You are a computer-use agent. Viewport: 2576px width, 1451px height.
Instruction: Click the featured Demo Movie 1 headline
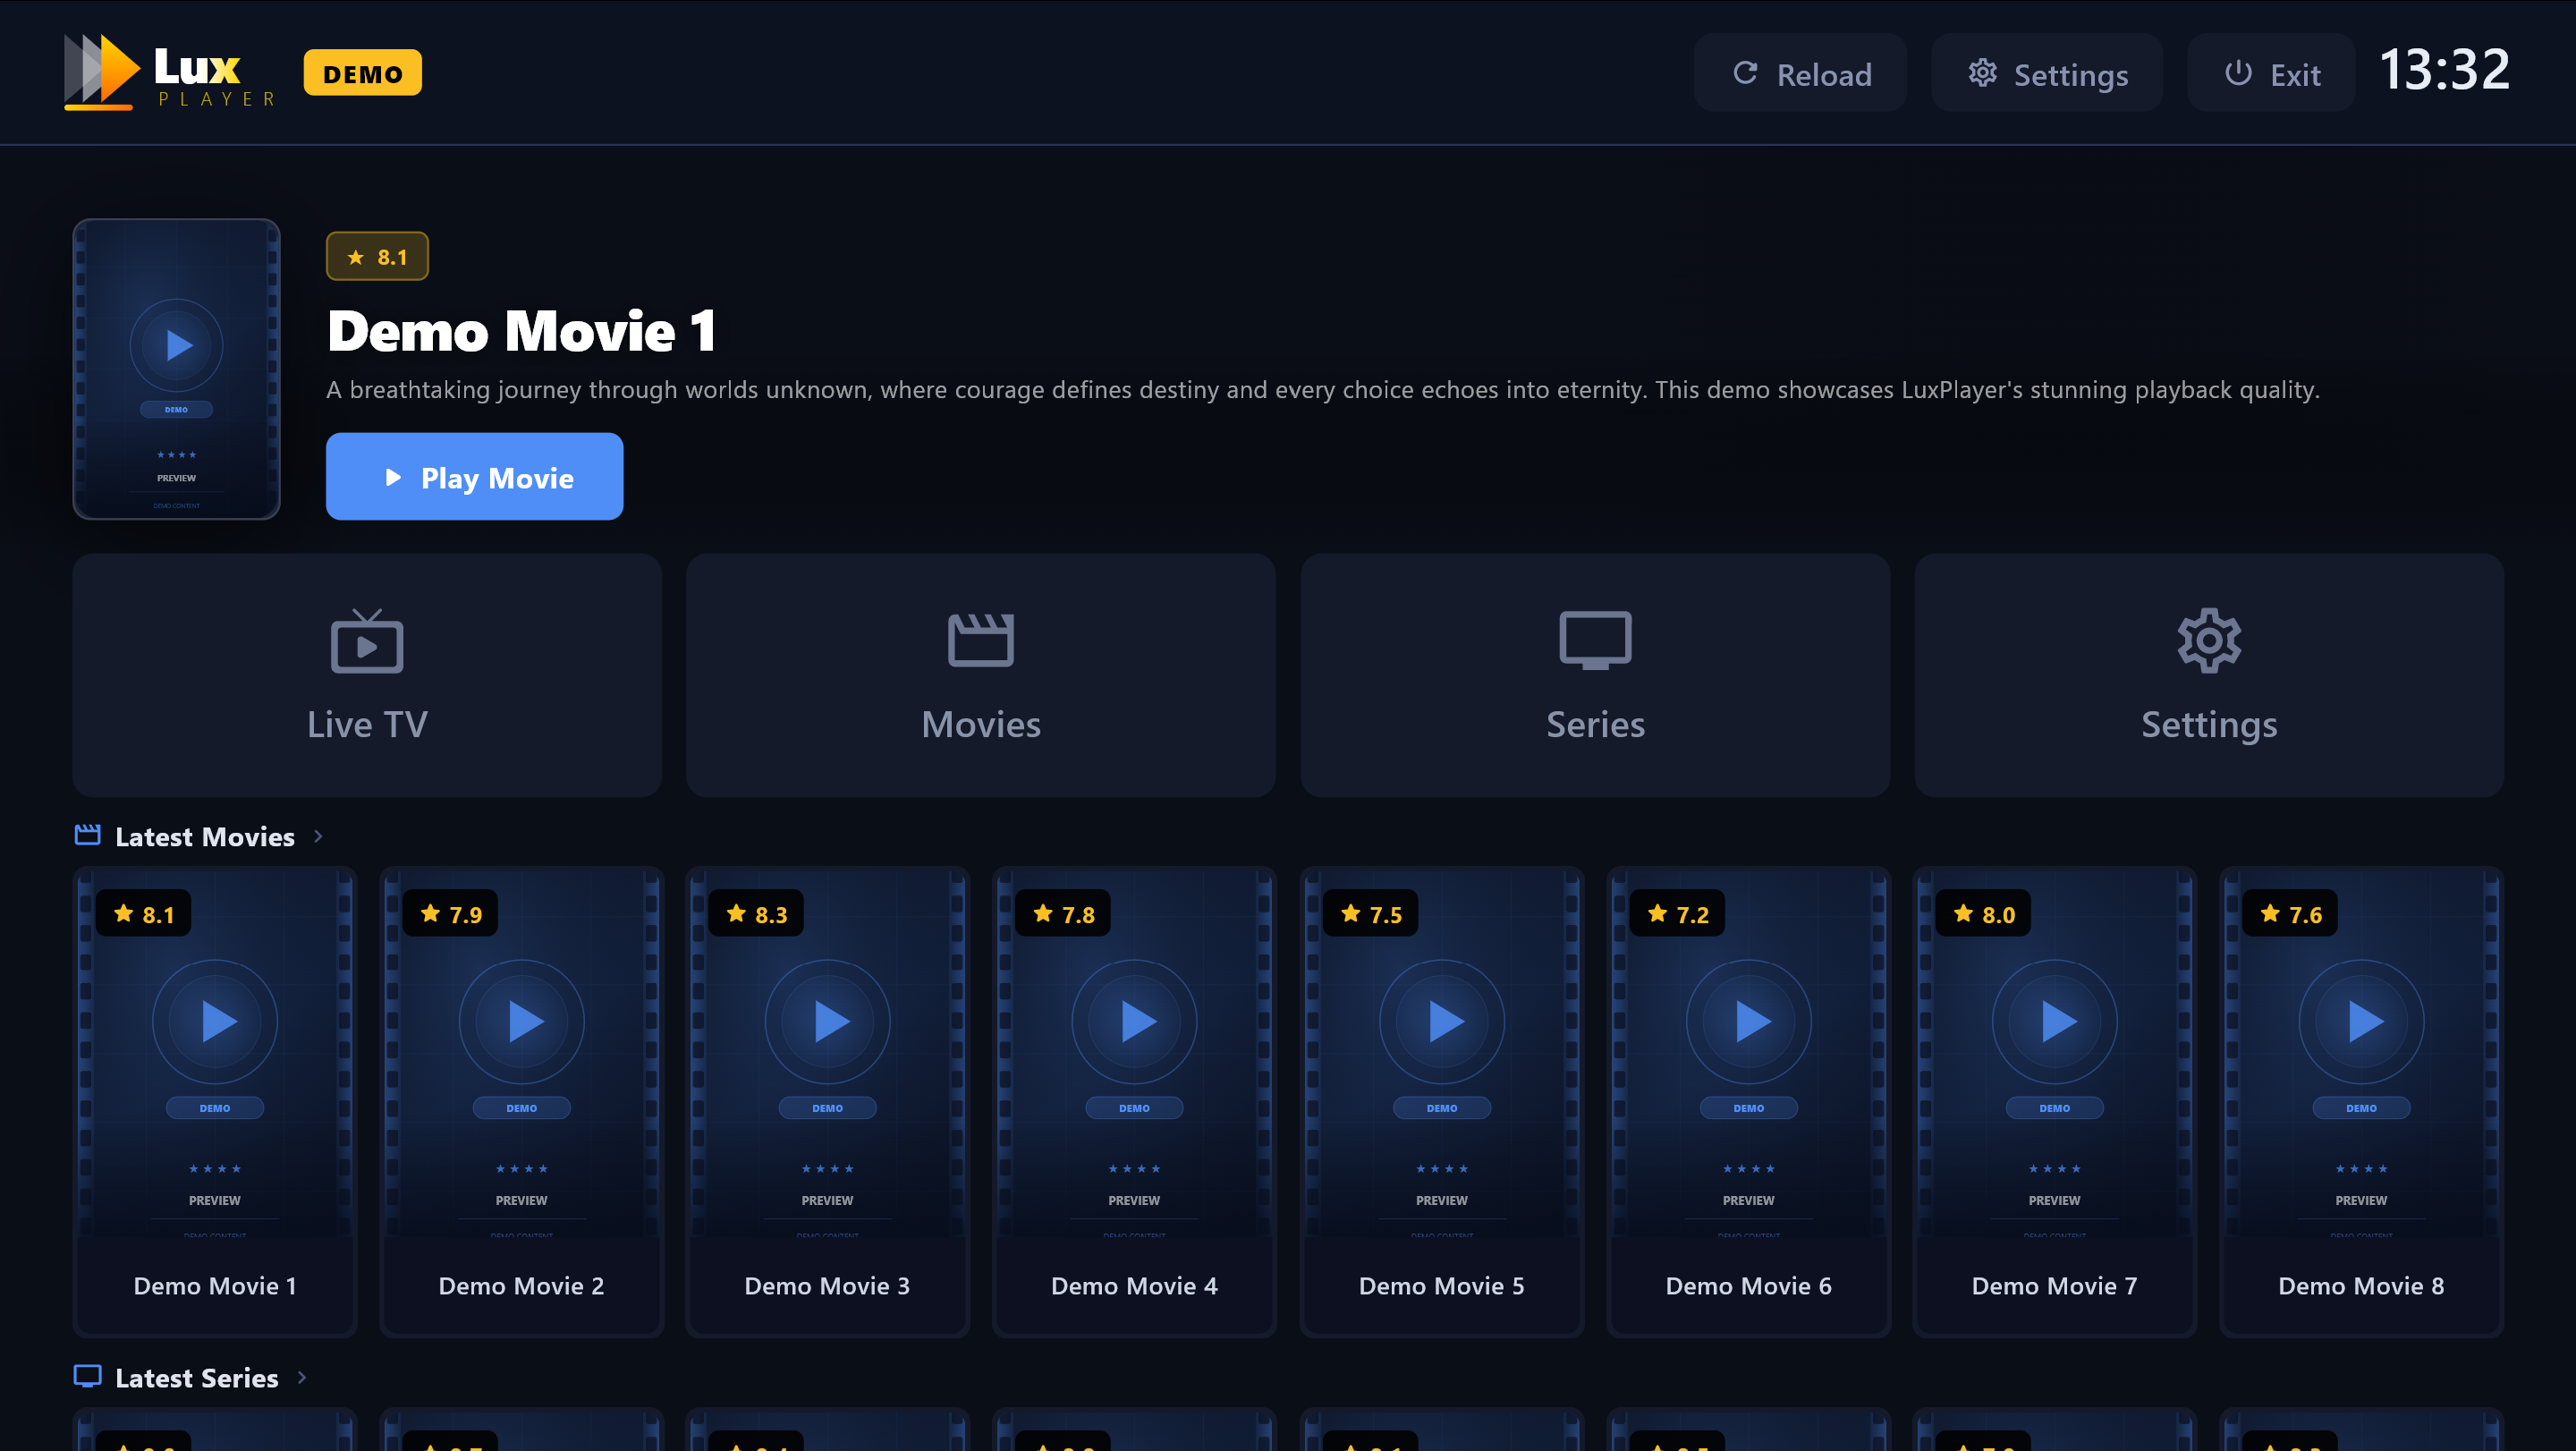click(x=522, y=331)
